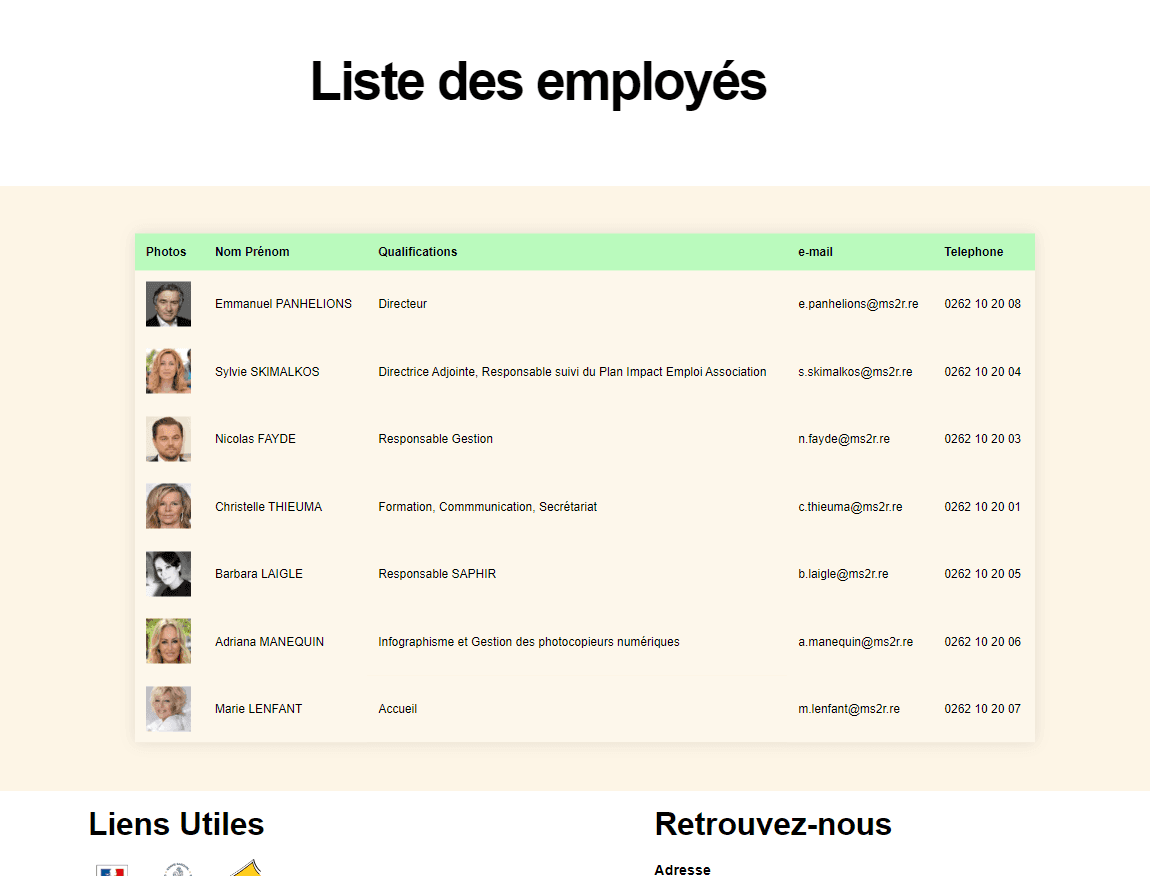Click phone number 0262 10 20 04

tap(982, 372)
